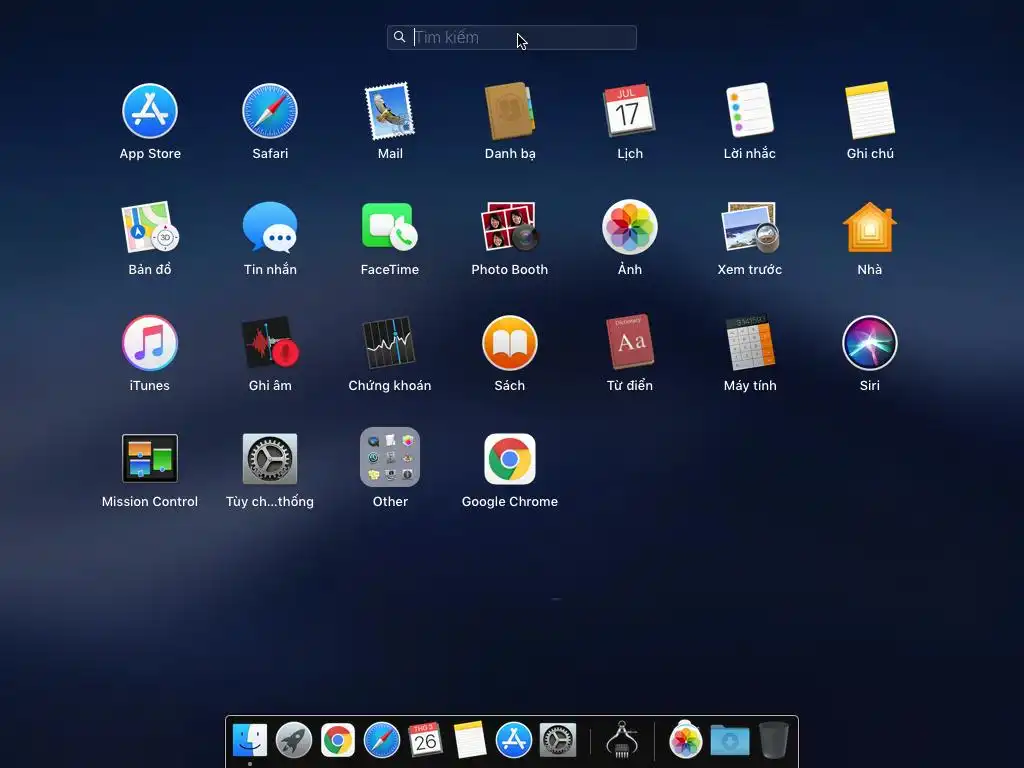Image resolution: width=1024 pixels, height=768 pixels.
Task: Open Photo Booth
Action: (x=509, y=227)
